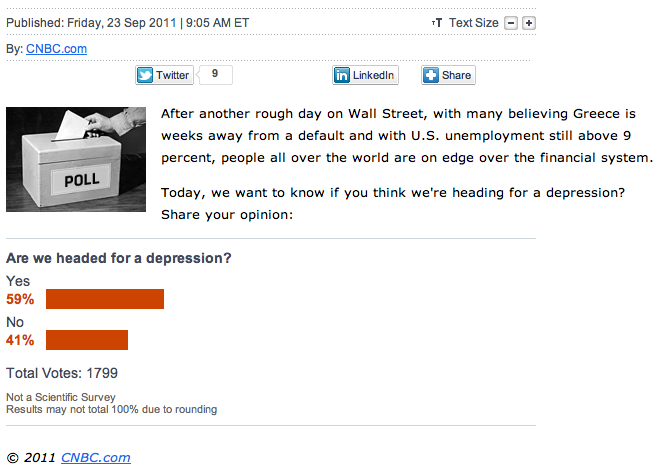Screen dimensions: 670x472
Task: Click the published date and time line
Action: pyautogui.click(x=128, y=23)
